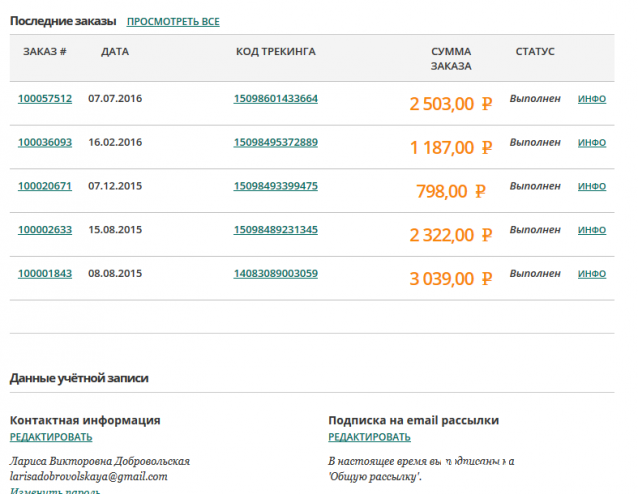Click the account email address text
The width and height of the screenshot is (638, 494).
[x=88, y=477]
